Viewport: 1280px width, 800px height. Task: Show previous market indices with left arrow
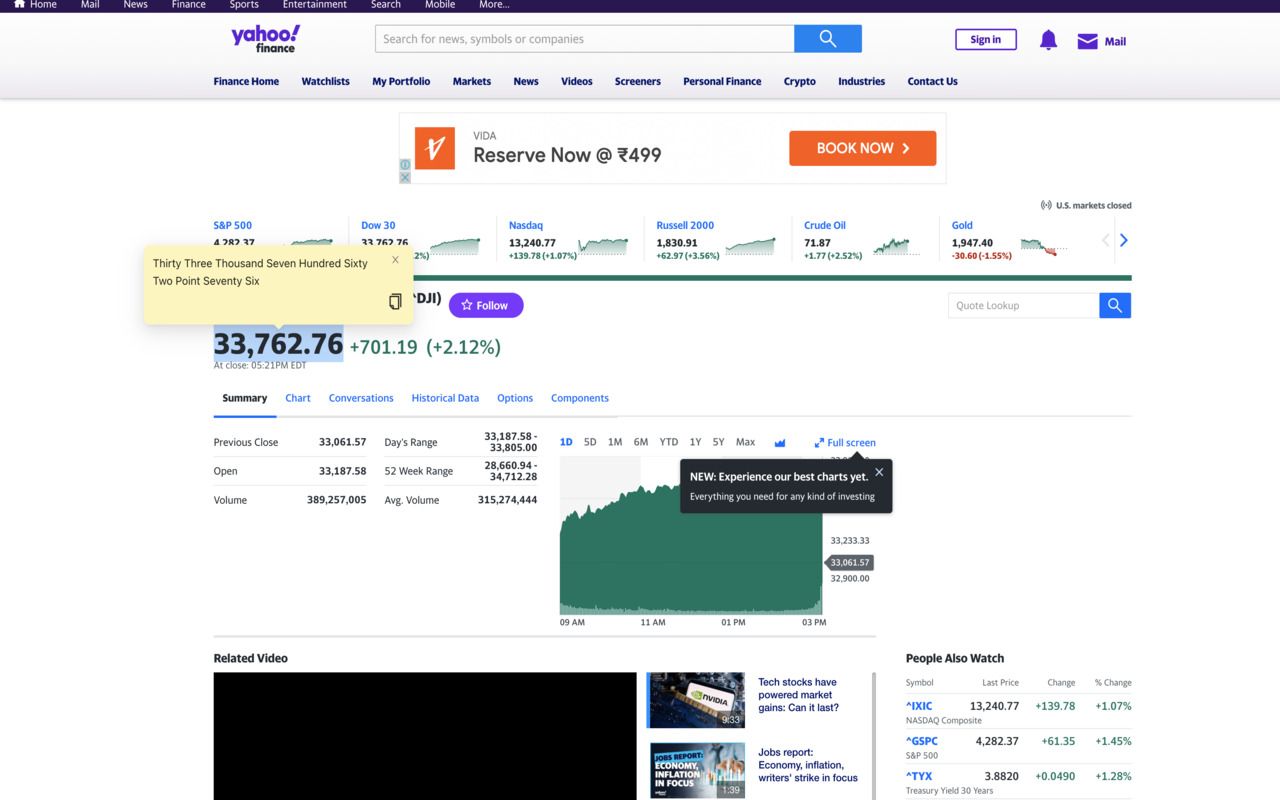pos(1105,240)
